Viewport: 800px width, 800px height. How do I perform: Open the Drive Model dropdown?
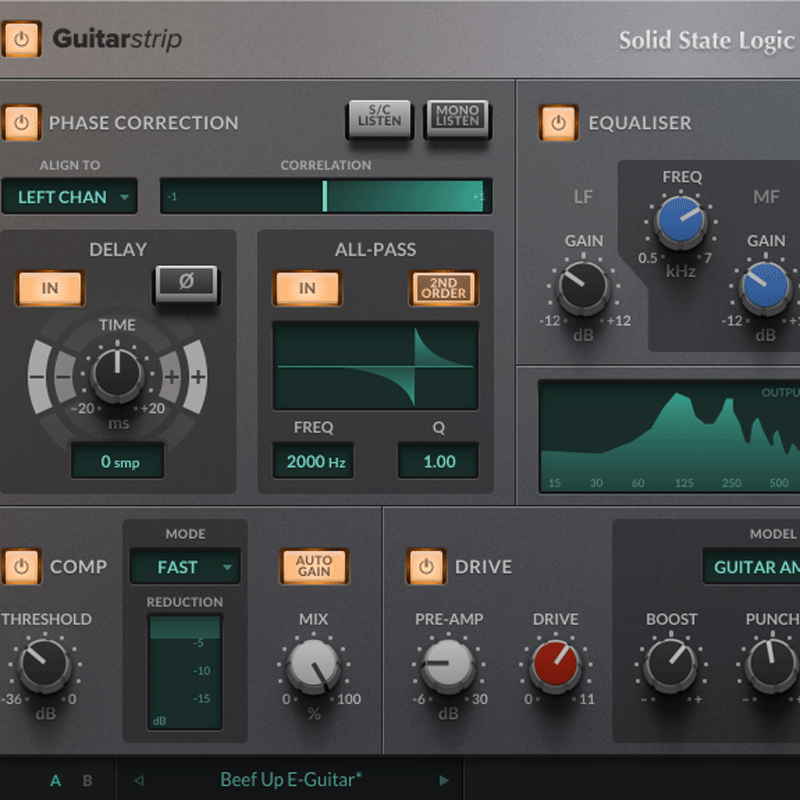pos(757,567)
